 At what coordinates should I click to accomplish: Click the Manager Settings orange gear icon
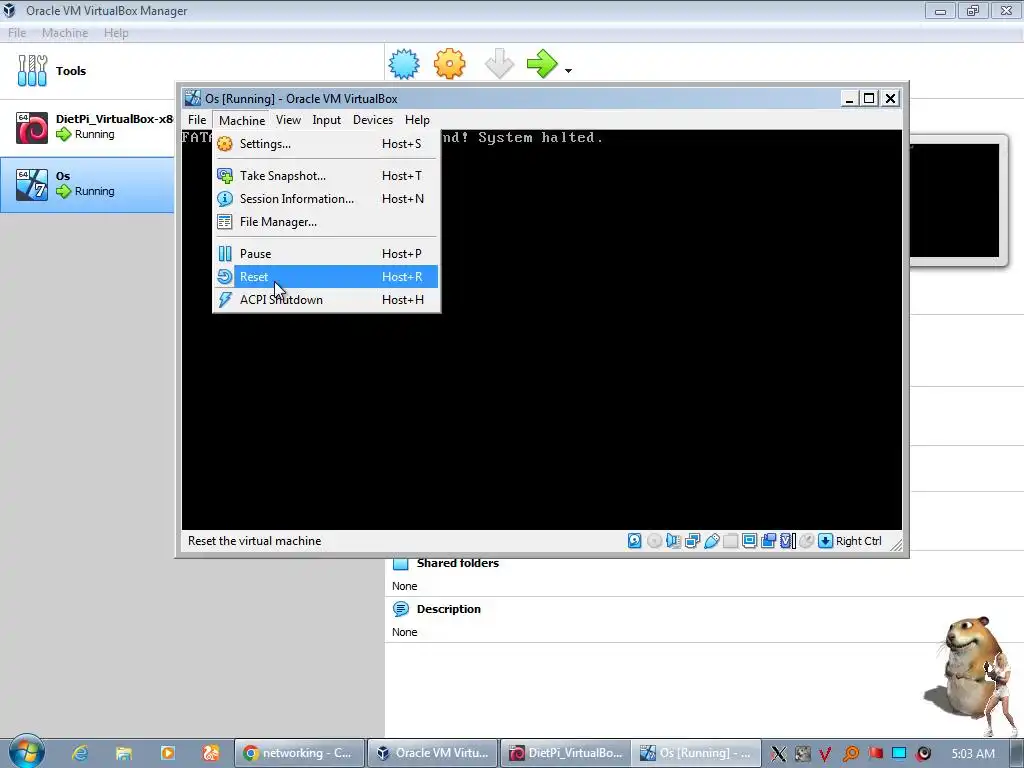tap(449, 64)
